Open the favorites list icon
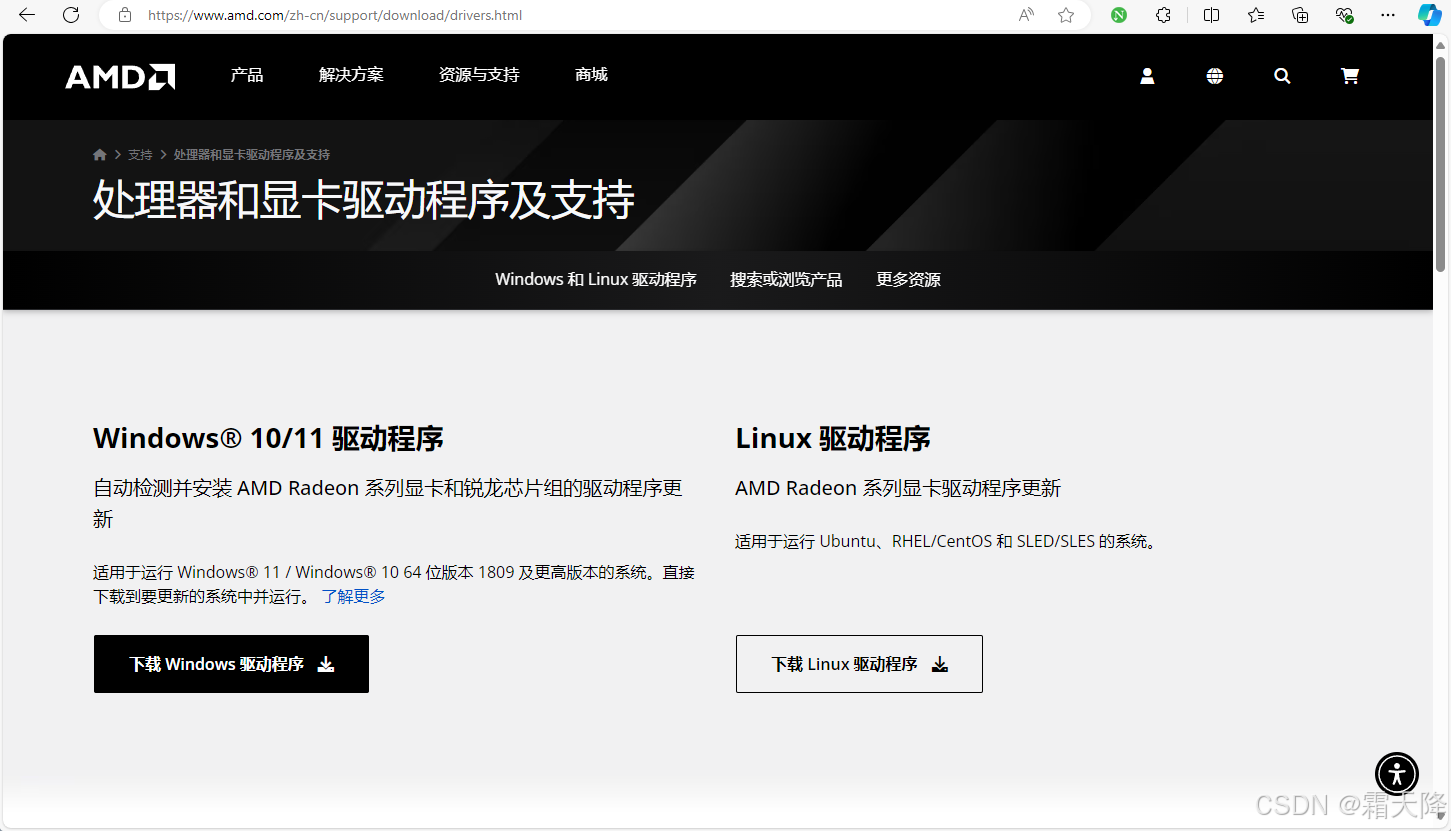The height and width of the screenshot is (831, 1451). (x=1256, y=15)
